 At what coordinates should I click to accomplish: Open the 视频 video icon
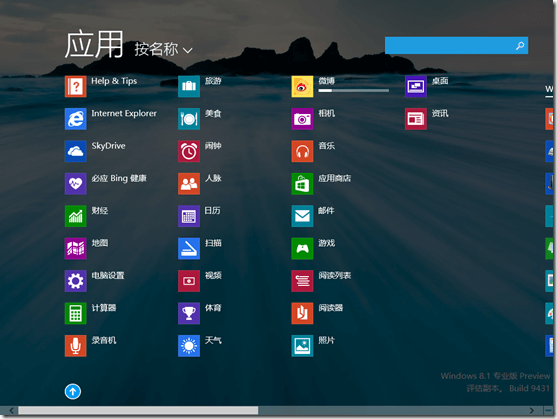pos(189,281)
